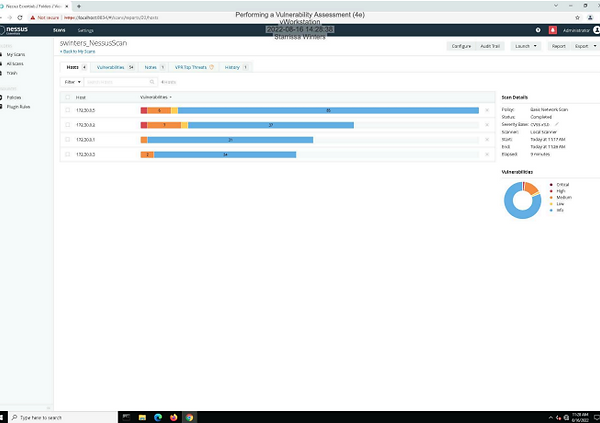
Task: Open the settings gear icon in header
Action: [x=538, y=30]
